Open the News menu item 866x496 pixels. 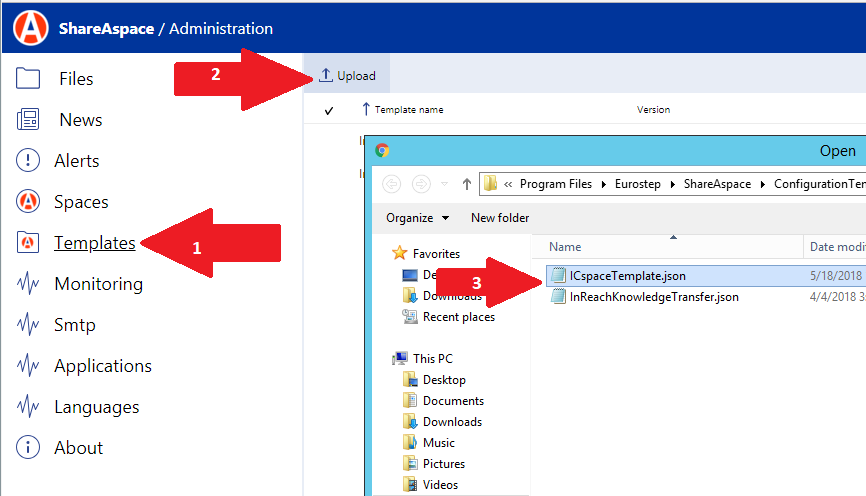click(x=81, y=119)
